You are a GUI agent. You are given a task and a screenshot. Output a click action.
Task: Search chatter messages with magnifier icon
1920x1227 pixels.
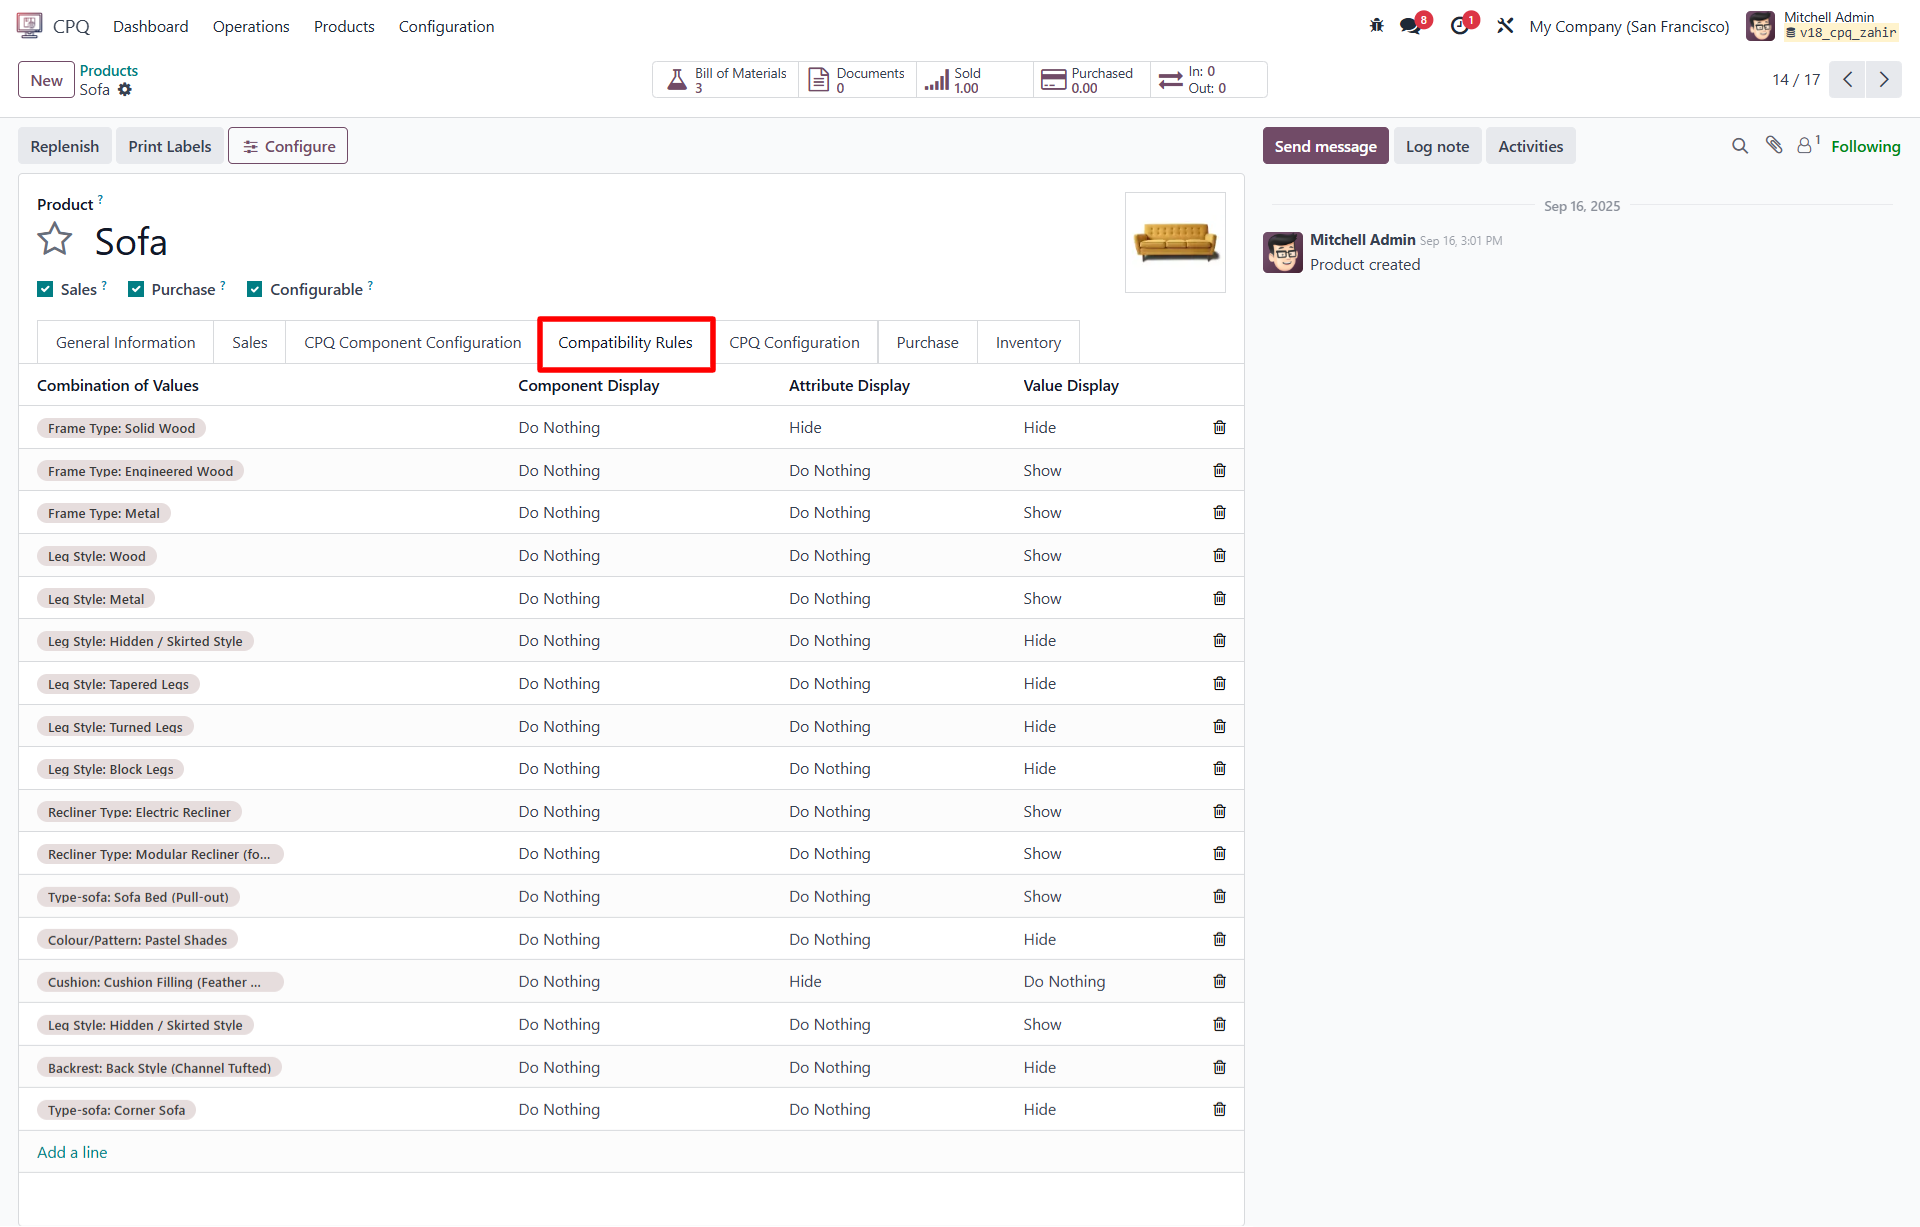tap(1740, 146)
